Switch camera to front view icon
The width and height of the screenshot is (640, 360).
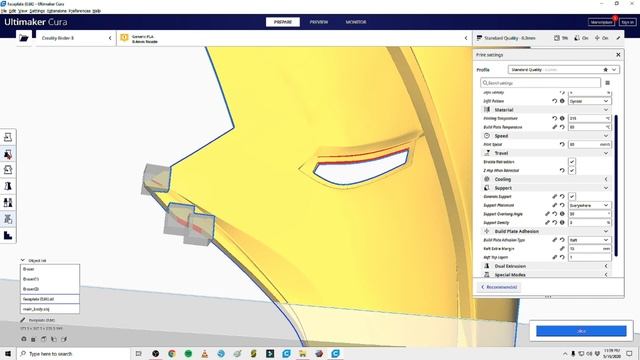[33, 339]
